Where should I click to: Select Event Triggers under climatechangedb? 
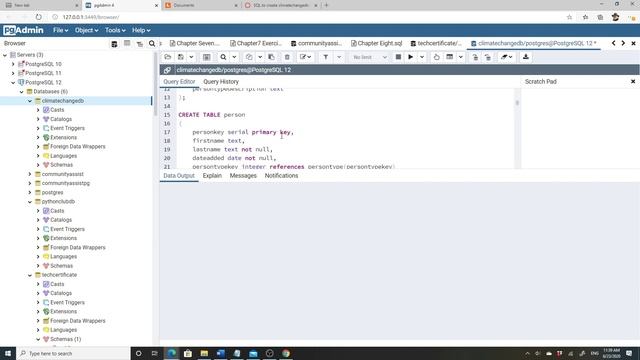(67, 128)
